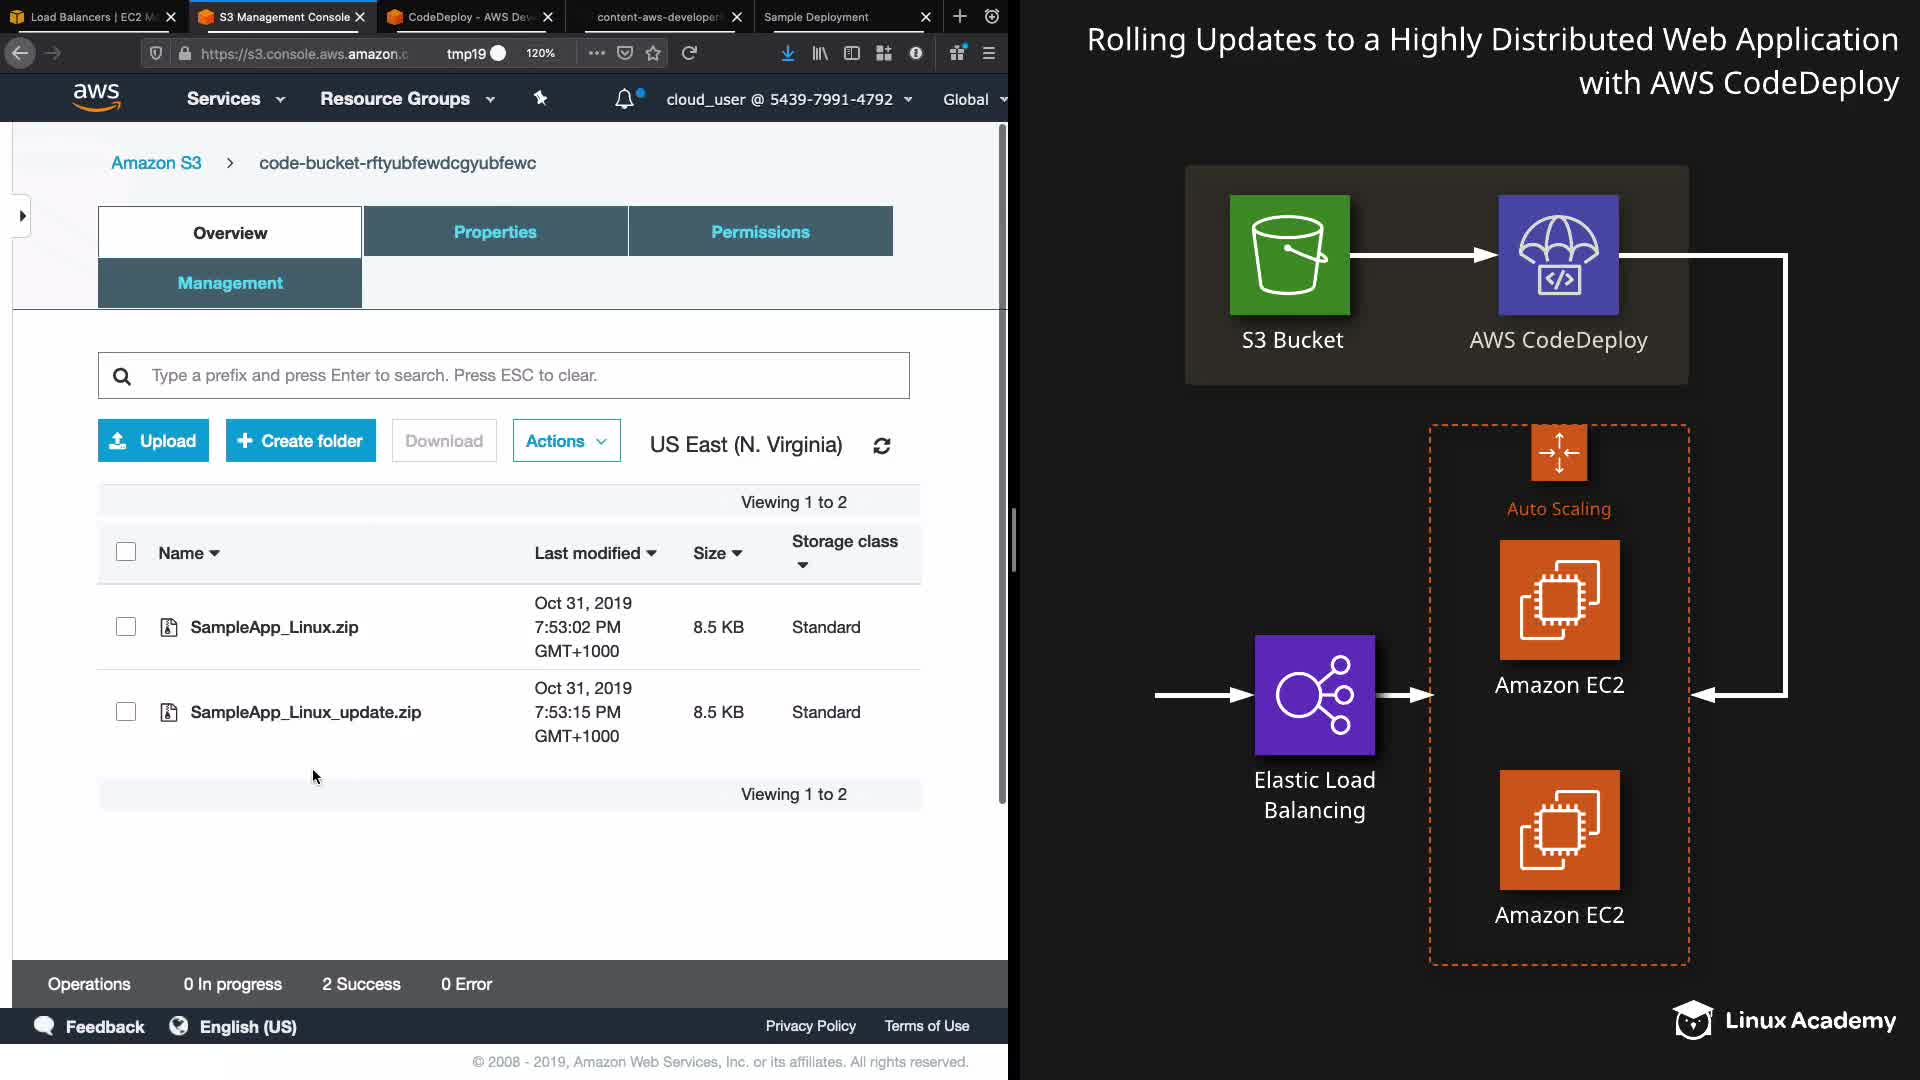This screenshot has height=1080, width=1920.
Task: Click the Upload button
Action: pos(153,441)
